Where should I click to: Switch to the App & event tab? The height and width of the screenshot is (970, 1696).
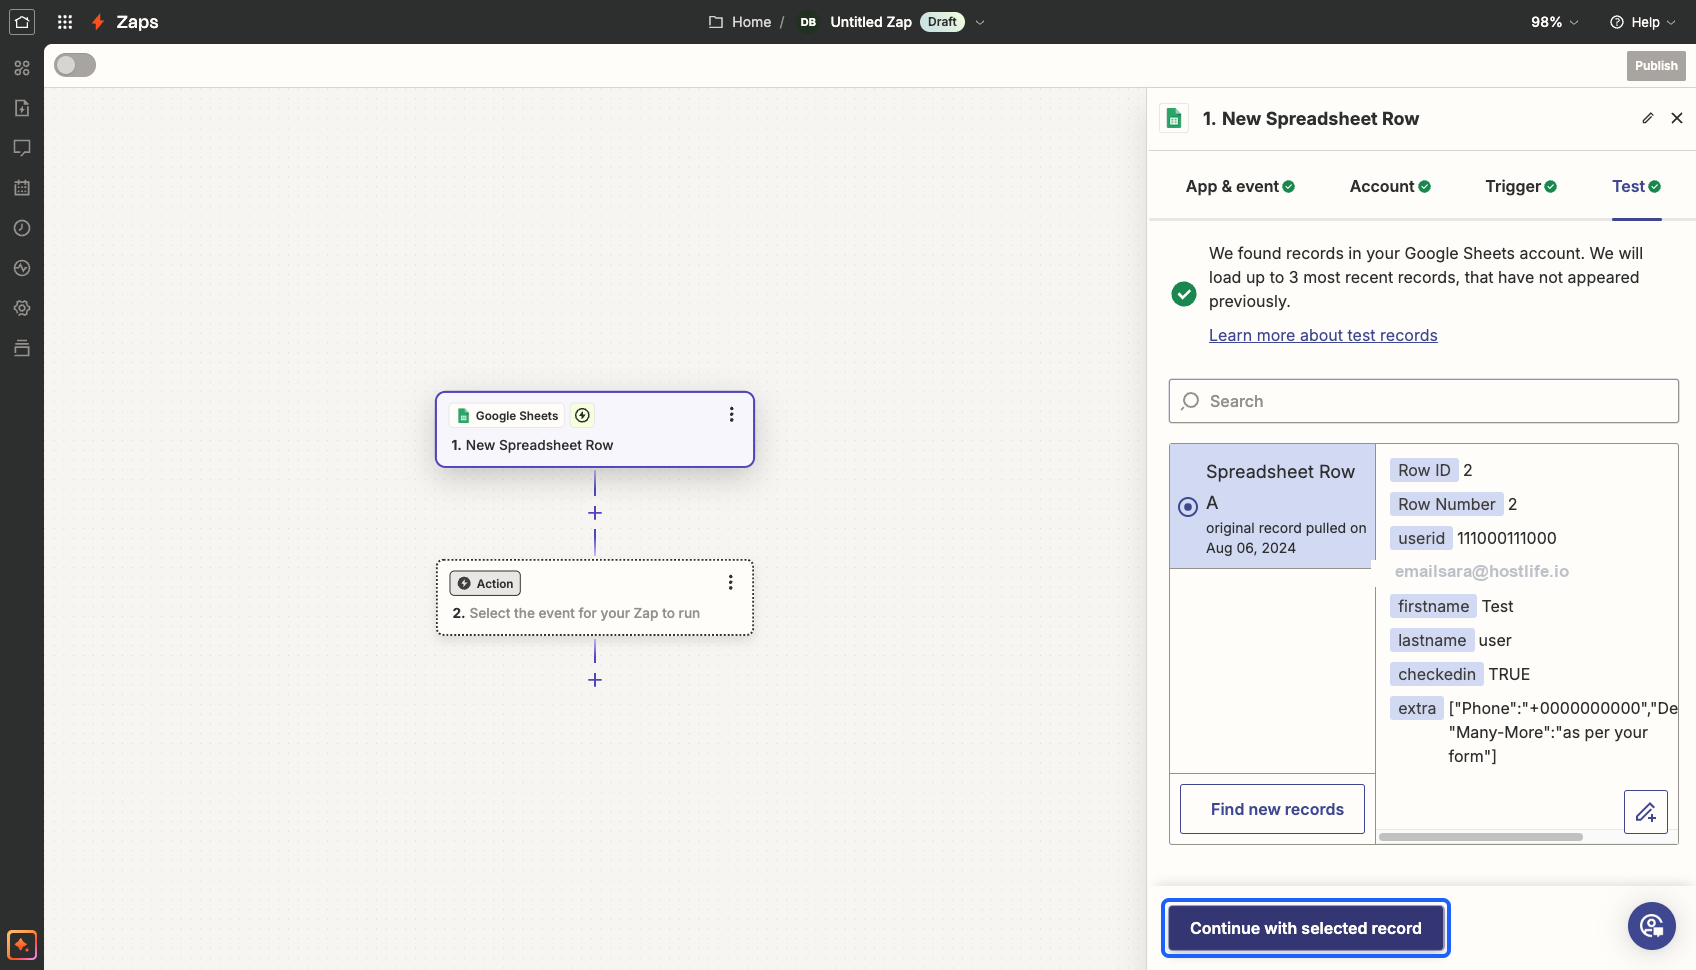tap(1240, 186)
